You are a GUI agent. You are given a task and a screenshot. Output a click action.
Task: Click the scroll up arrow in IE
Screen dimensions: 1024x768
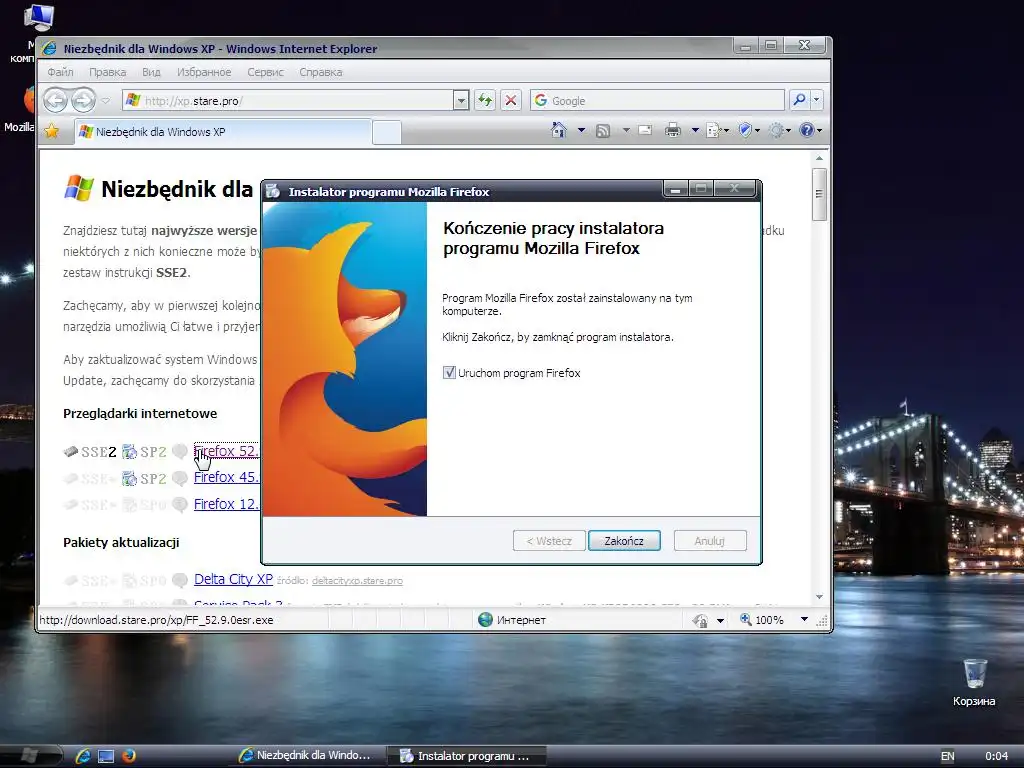tap(819, 159)
